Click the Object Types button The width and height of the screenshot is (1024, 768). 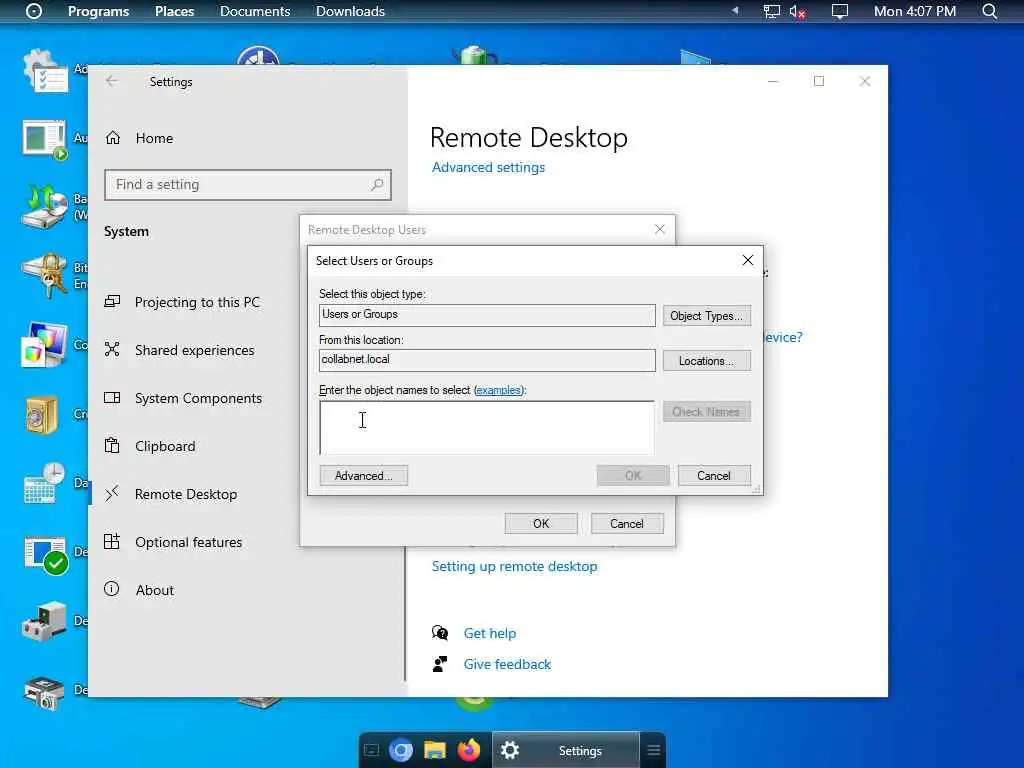click(707, 316)
